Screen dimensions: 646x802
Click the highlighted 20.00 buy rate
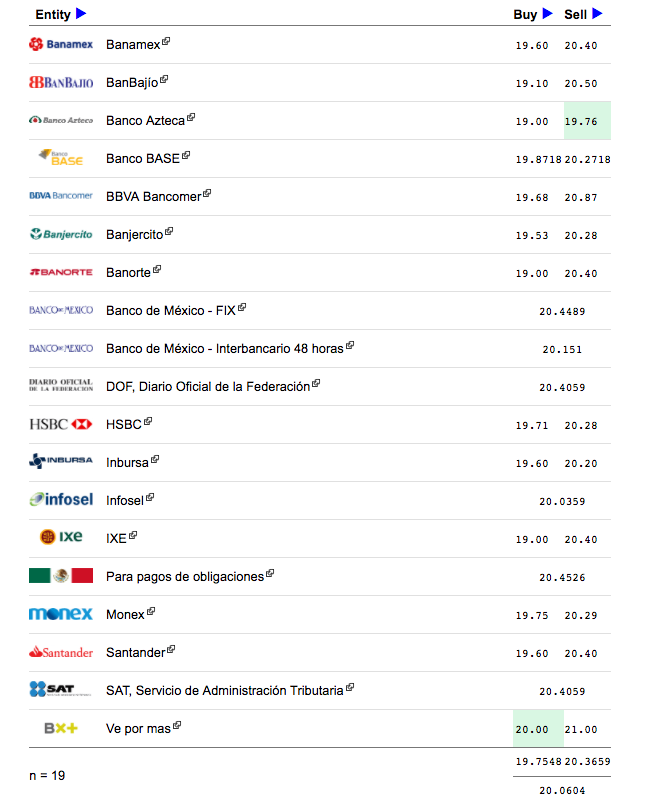tap(532, 729)
